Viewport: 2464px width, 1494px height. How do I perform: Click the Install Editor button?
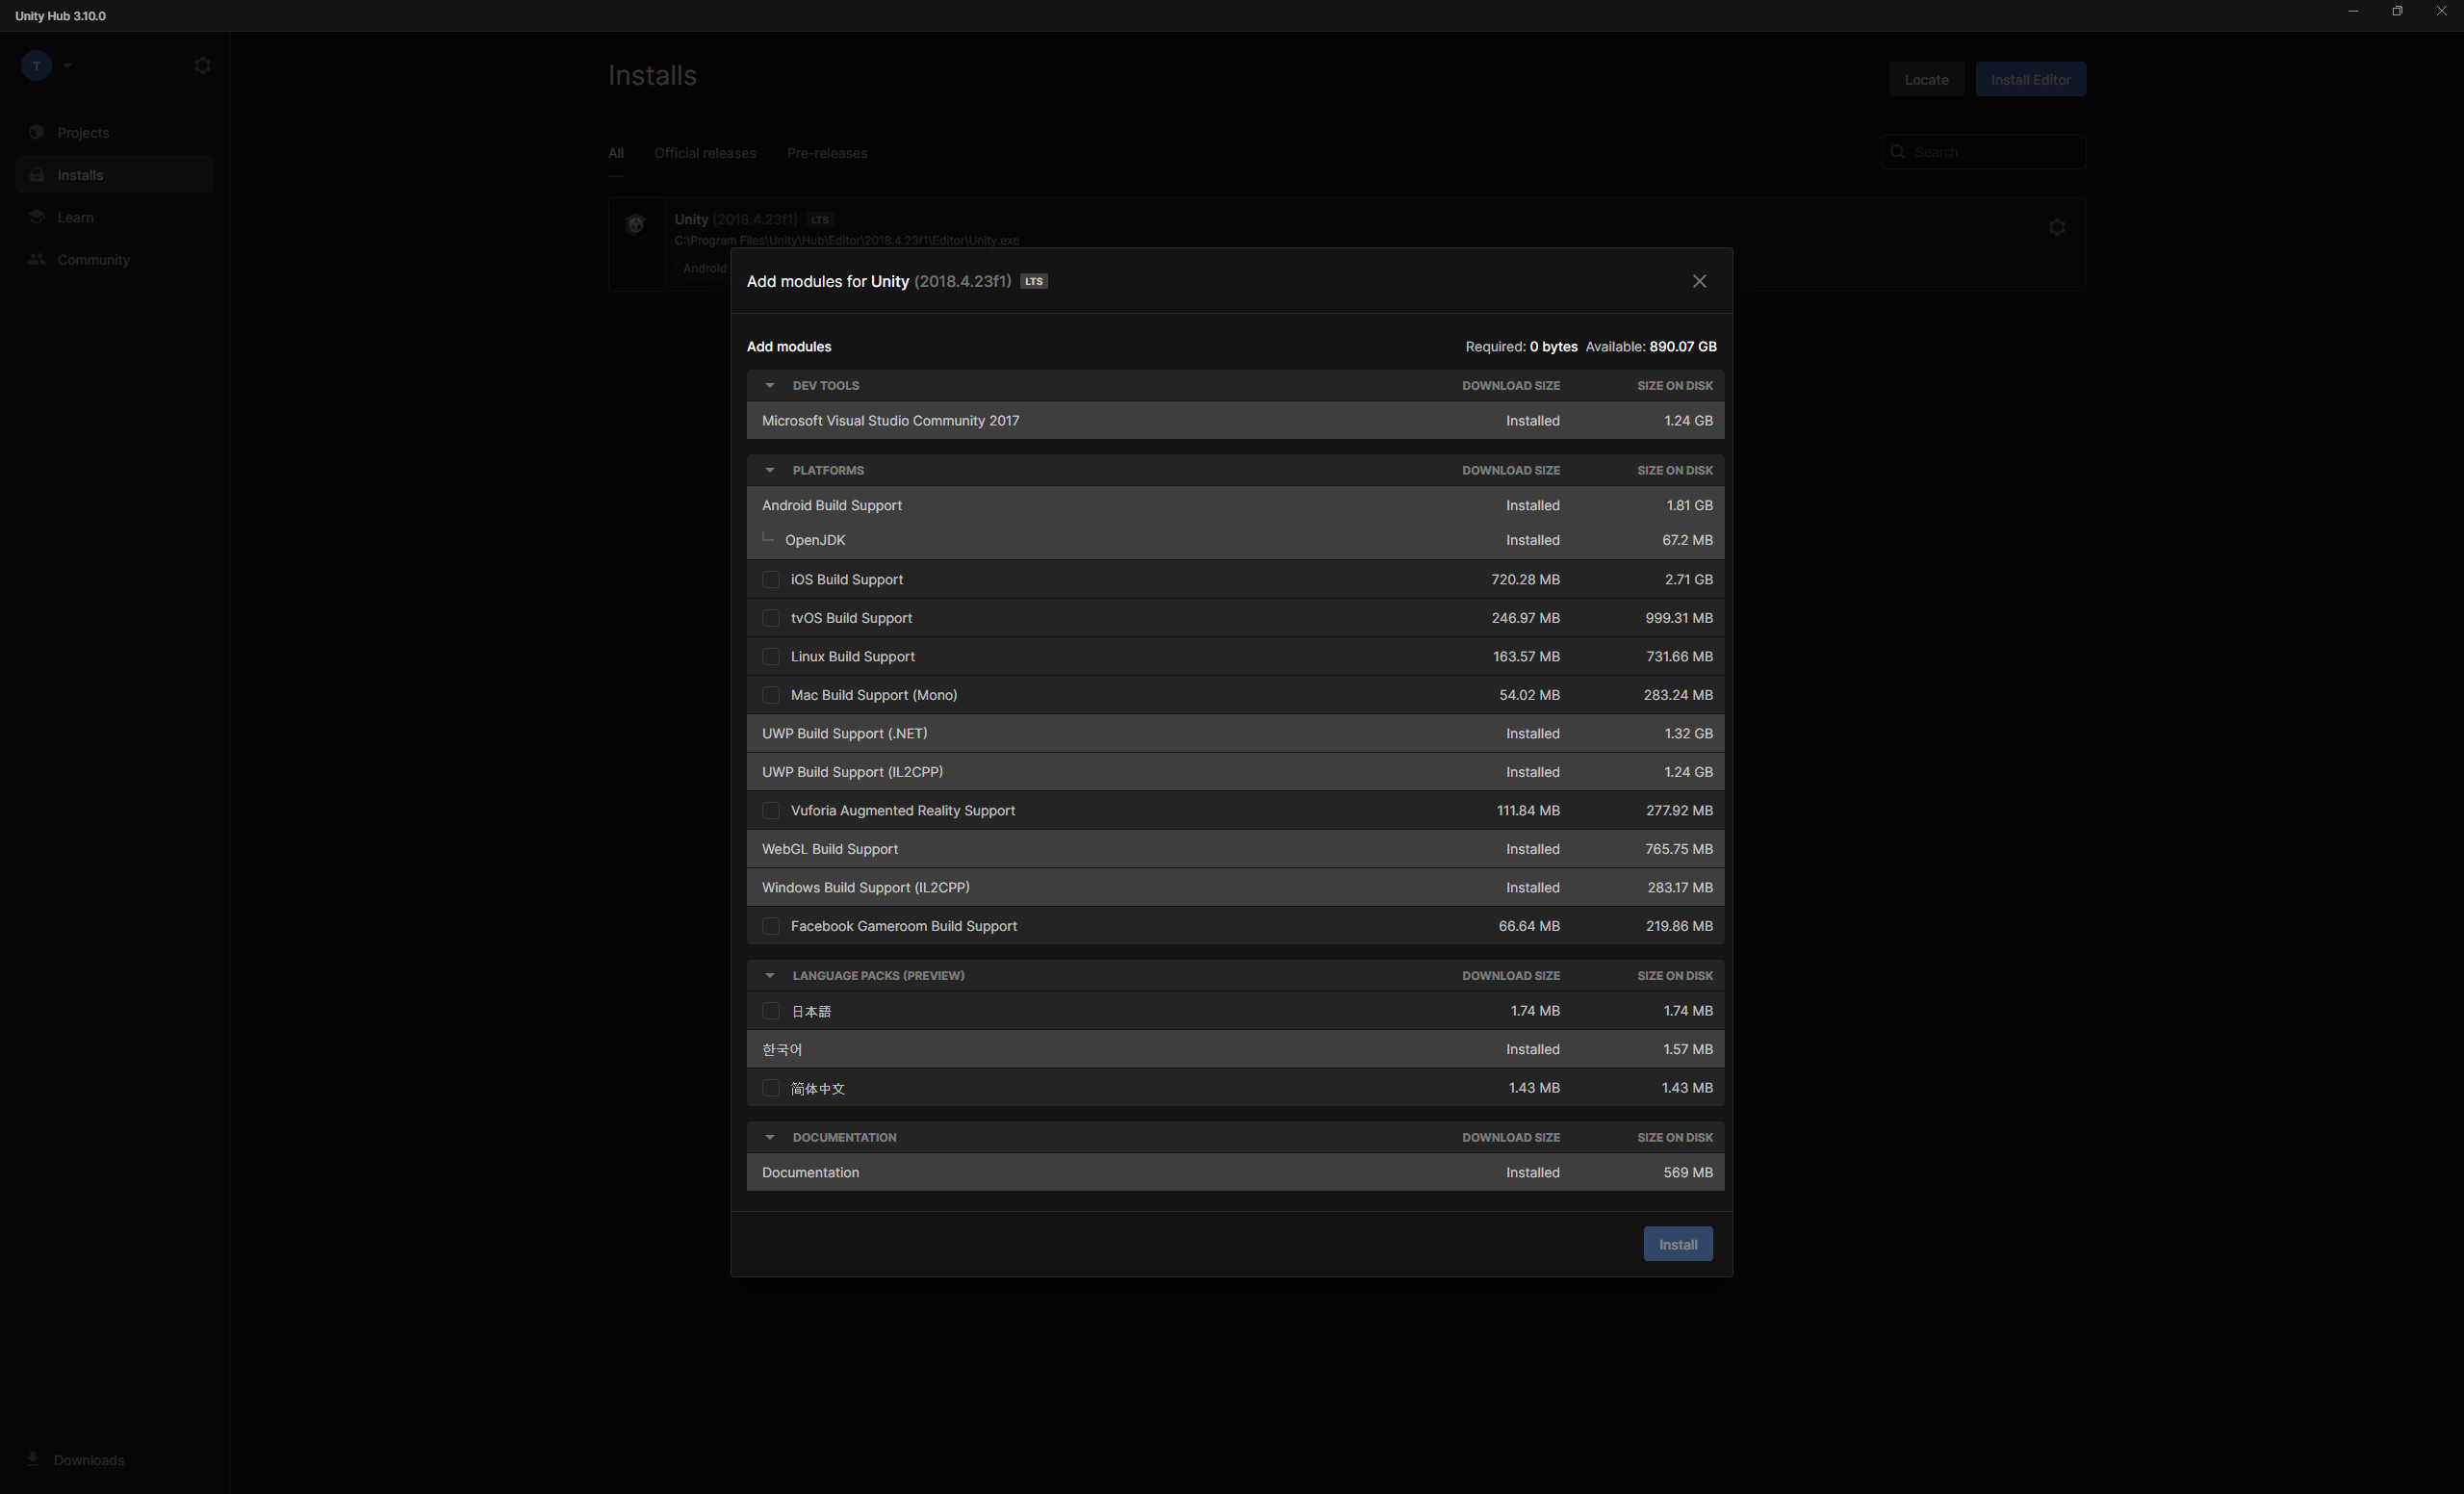(x=2029, y=79)
